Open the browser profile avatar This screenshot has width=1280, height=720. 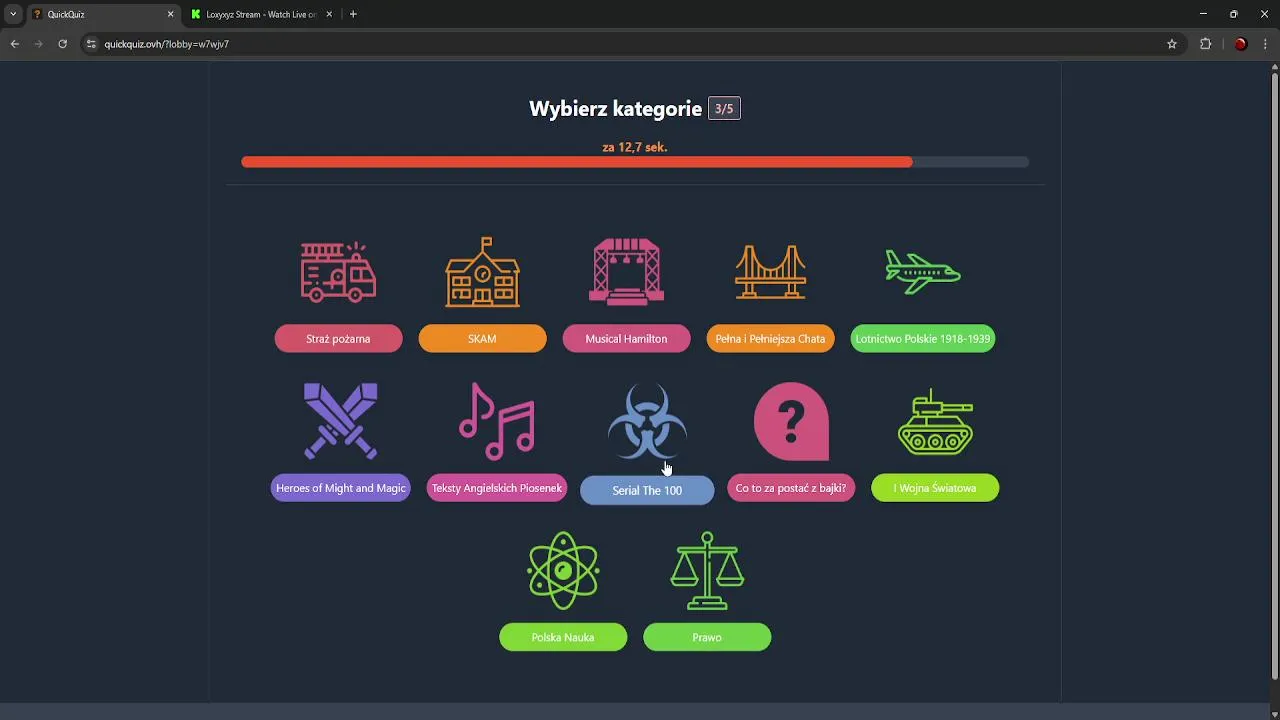tap(1241, 44)
